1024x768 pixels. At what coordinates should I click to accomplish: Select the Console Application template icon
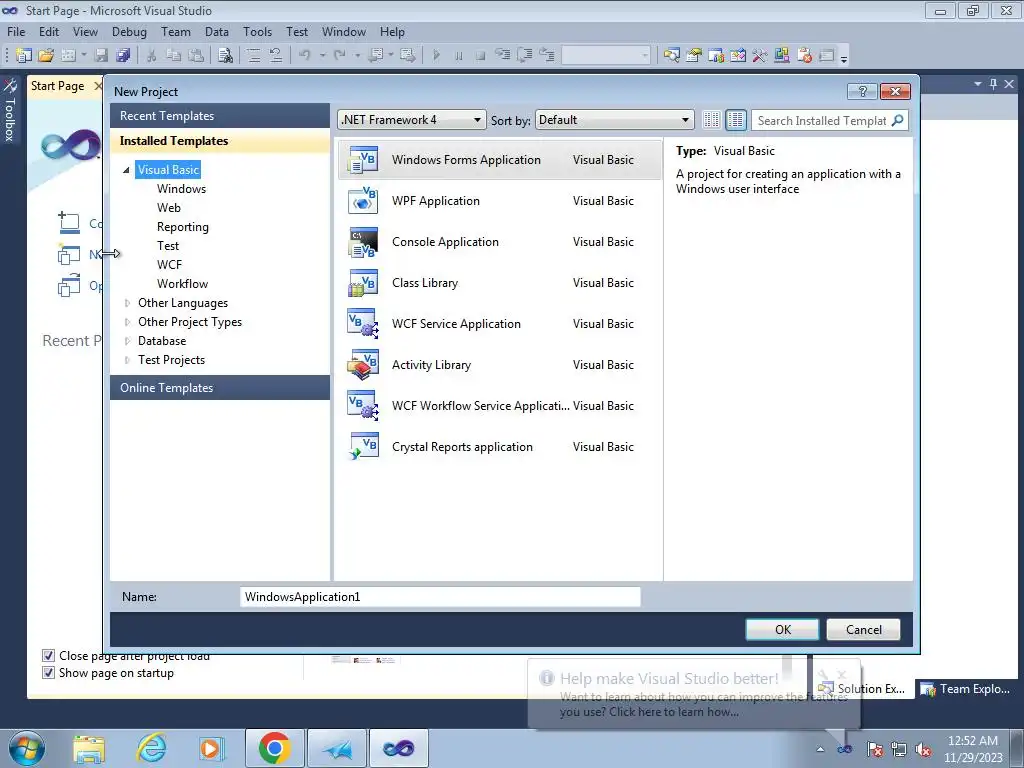[x=363, y=242]
